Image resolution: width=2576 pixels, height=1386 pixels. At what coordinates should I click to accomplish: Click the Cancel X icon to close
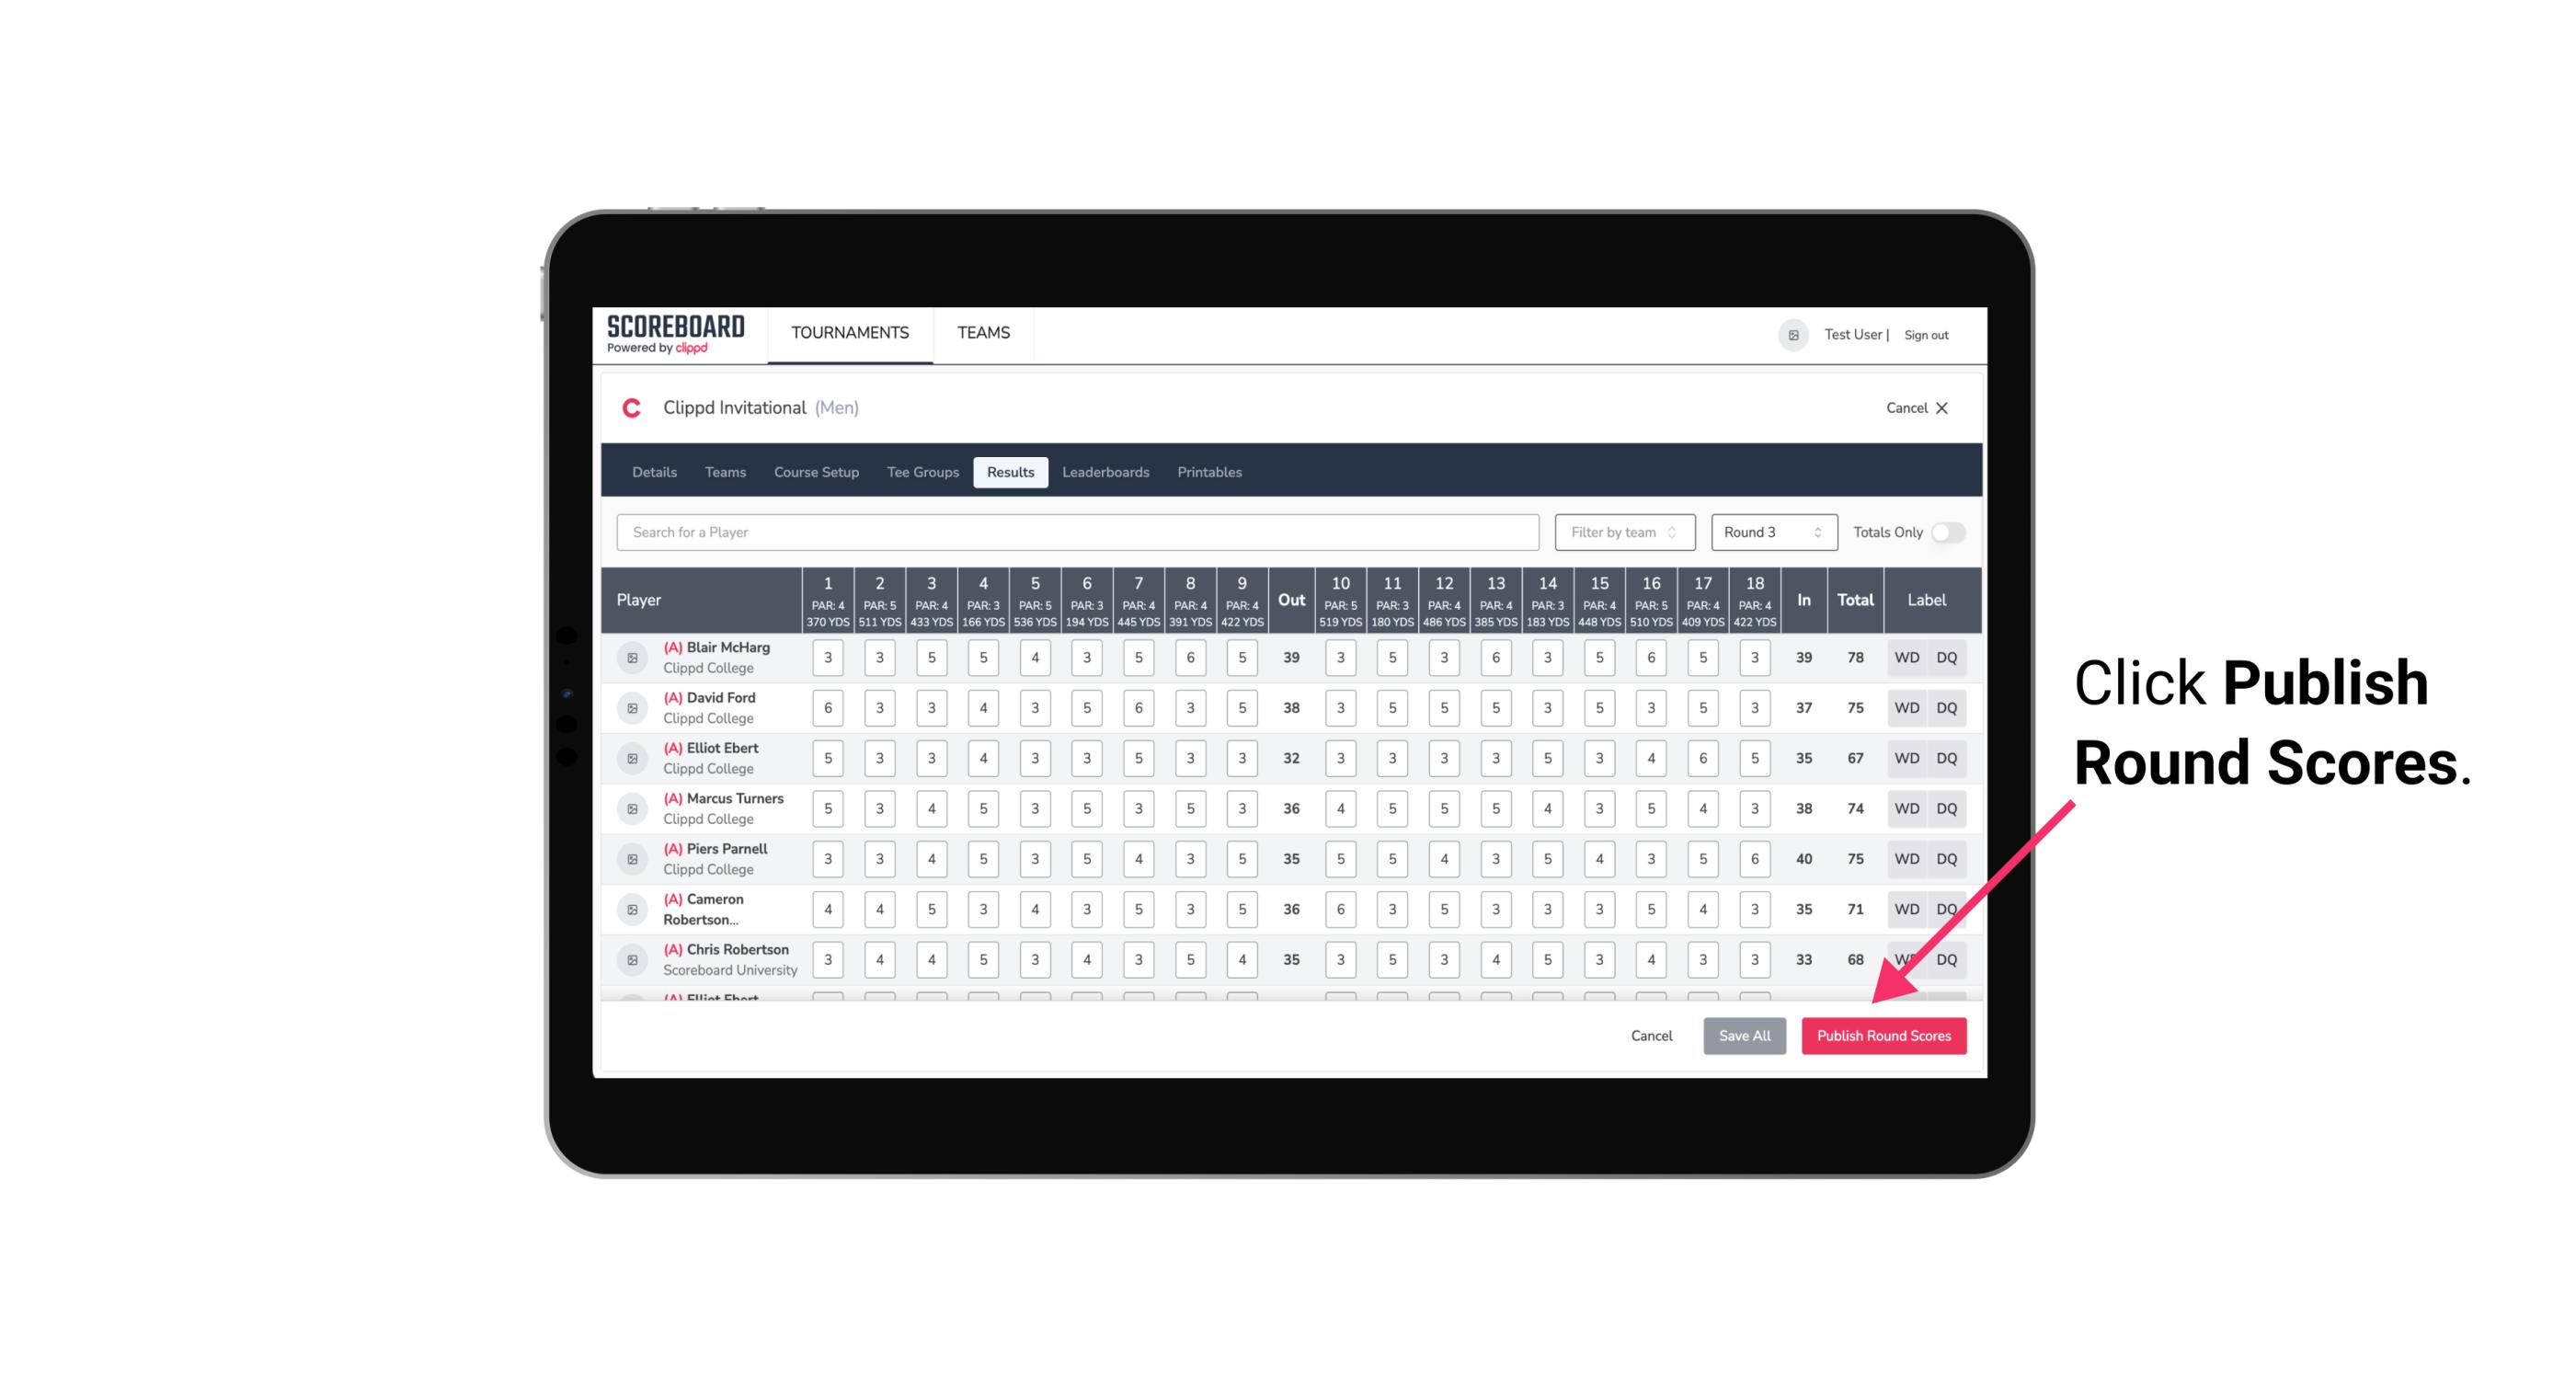tap(1941, 408)
